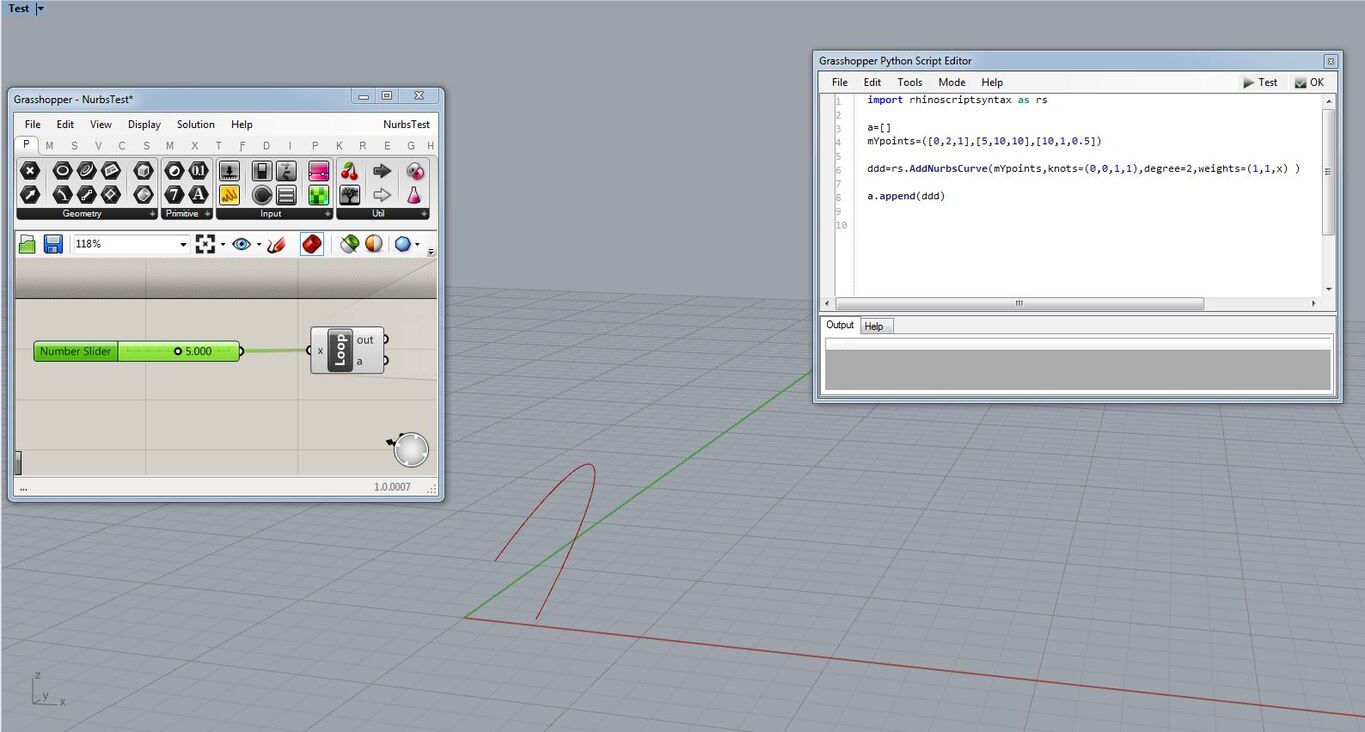The image size is (1365, 732).
Task: Click the white outlined arrow icon in Util
Action: [382, 194]
